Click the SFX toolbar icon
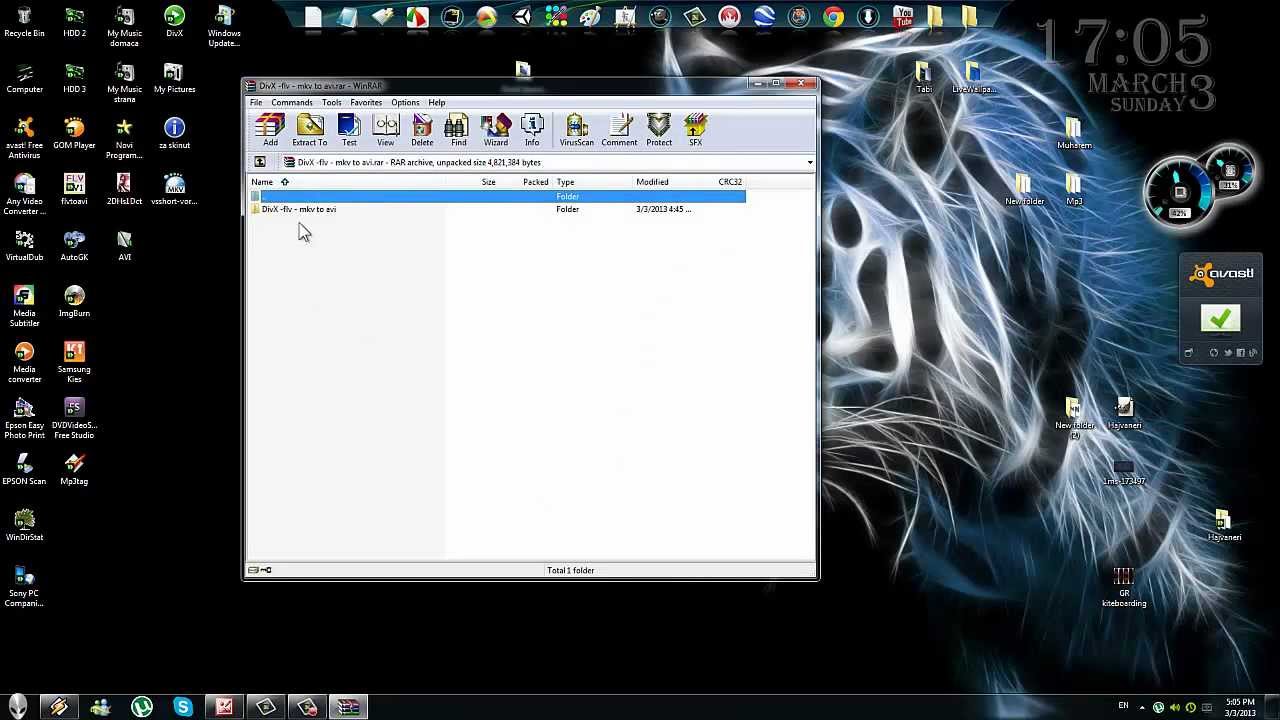Viewport: 1280px width, 720px height. (695, 130)
